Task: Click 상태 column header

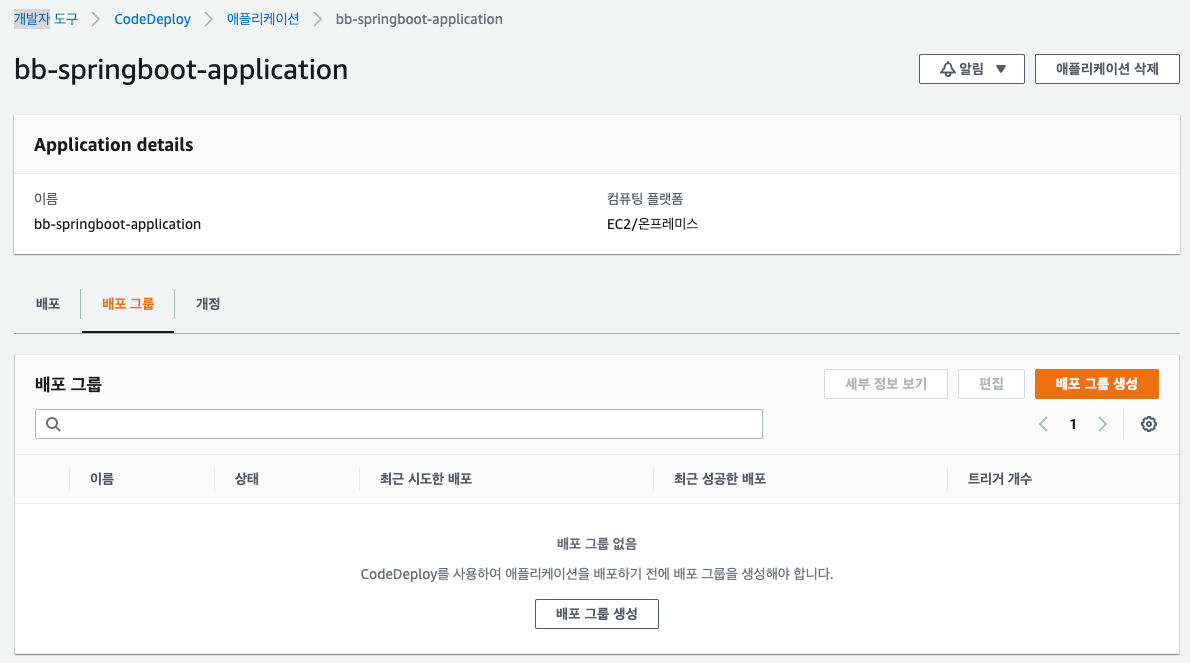Action: click(247, 479)
